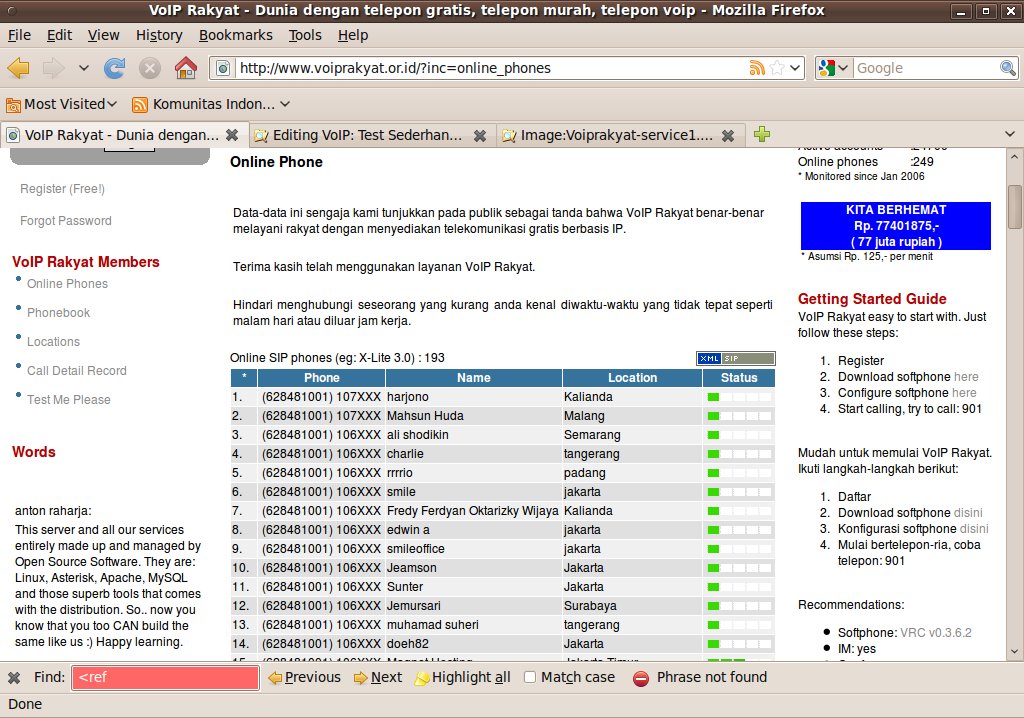Viewport: 1024px width, 718px height.
Task: Open a new tab with green plus
Action: point(762,135)
